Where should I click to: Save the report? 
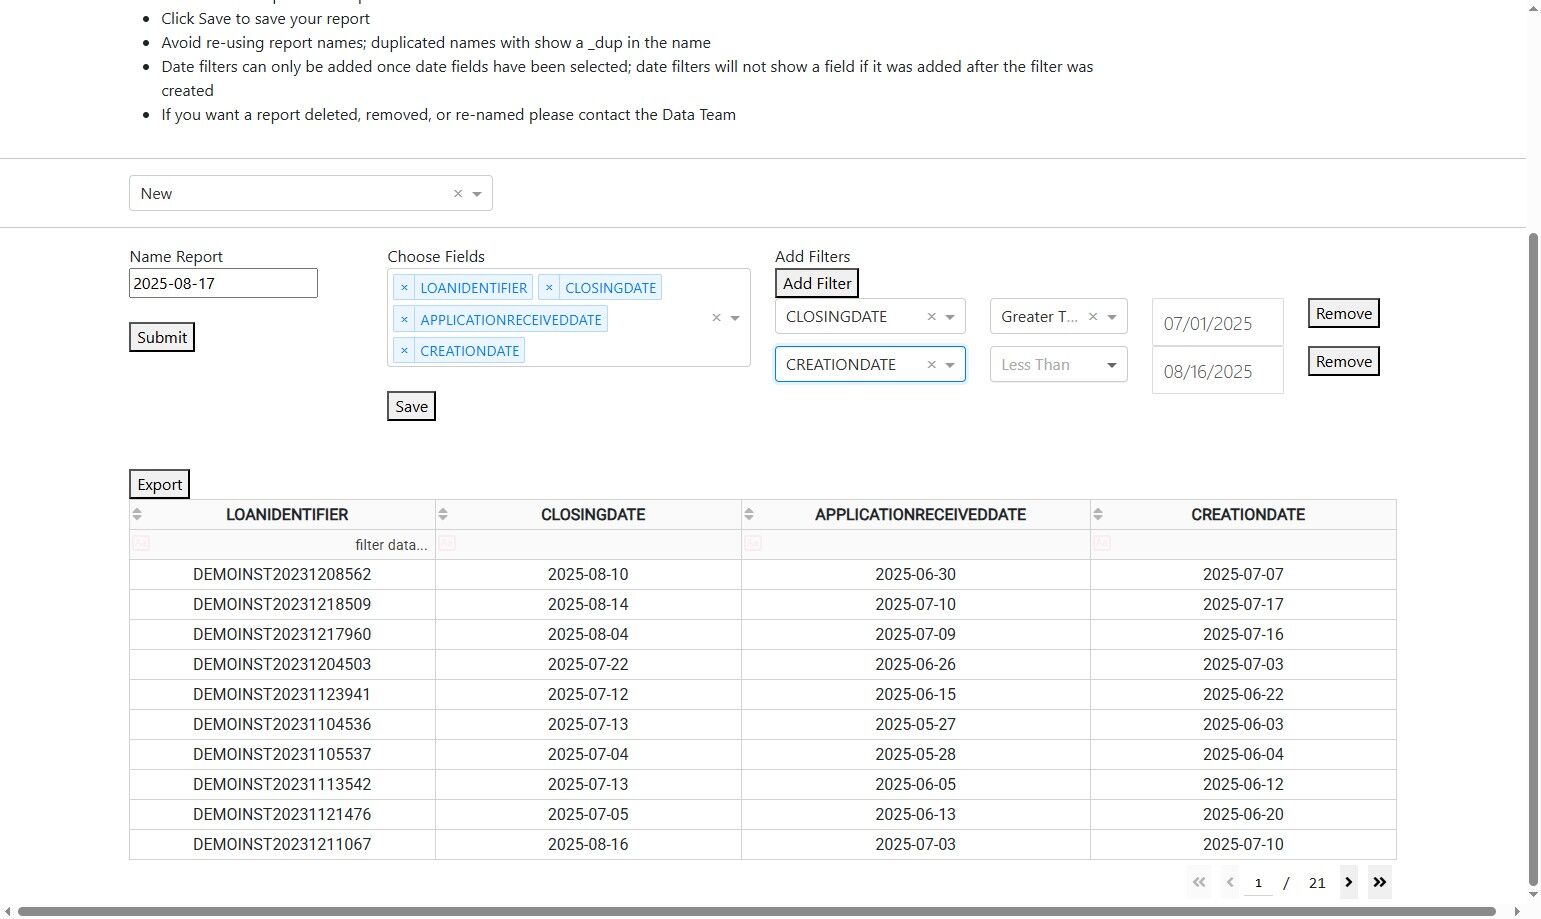coord(411,406)
